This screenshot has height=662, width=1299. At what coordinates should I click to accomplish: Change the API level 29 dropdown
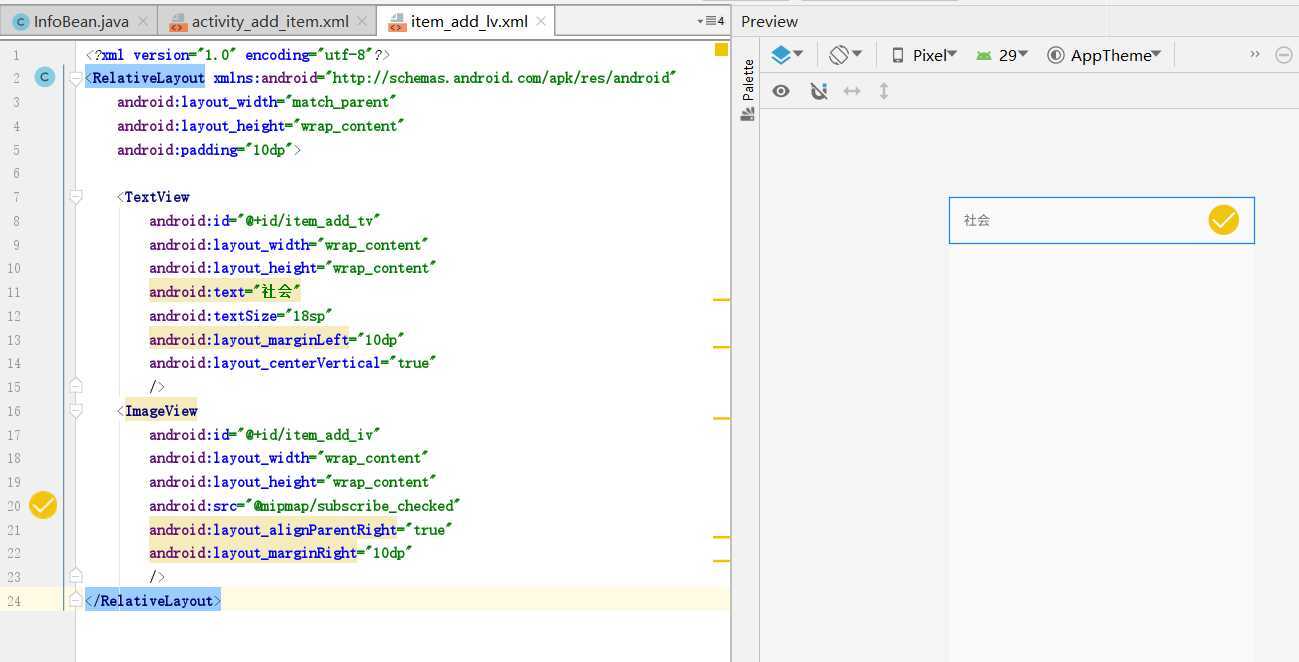(x=1002, y=55)
